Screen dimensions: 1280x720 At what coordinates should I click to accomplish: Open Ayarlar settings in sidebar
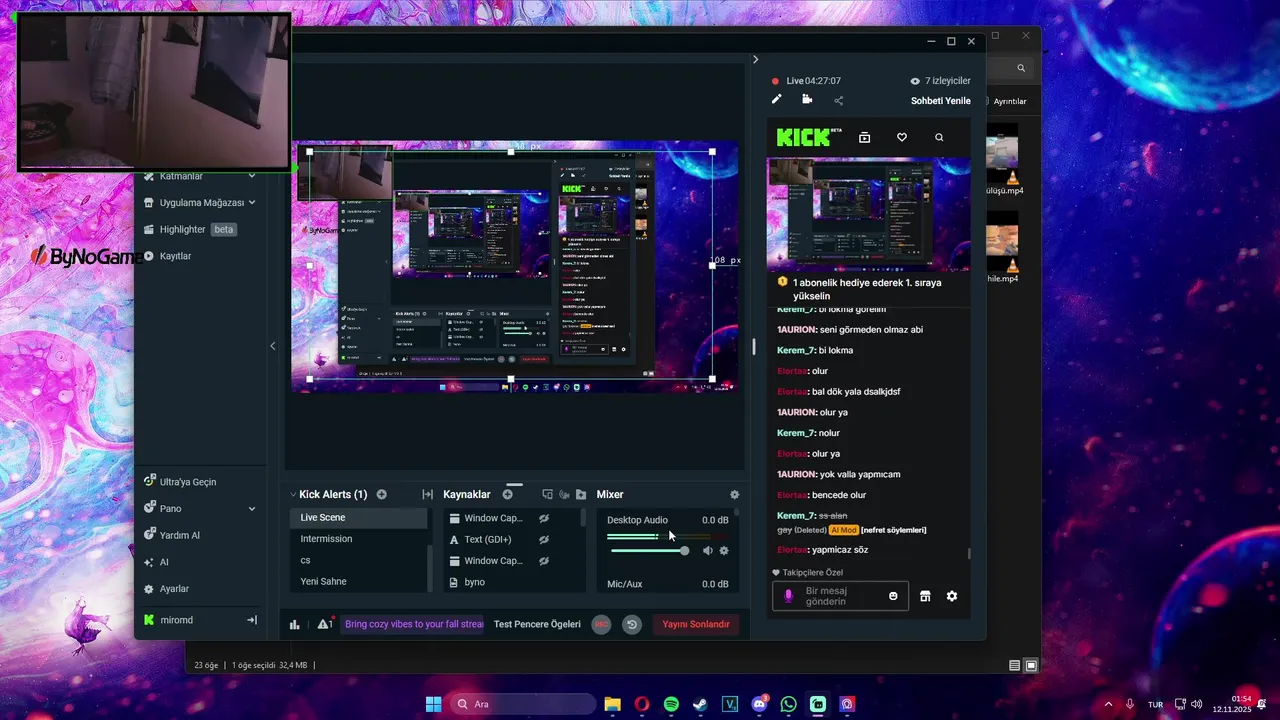[x=167, y=589]
